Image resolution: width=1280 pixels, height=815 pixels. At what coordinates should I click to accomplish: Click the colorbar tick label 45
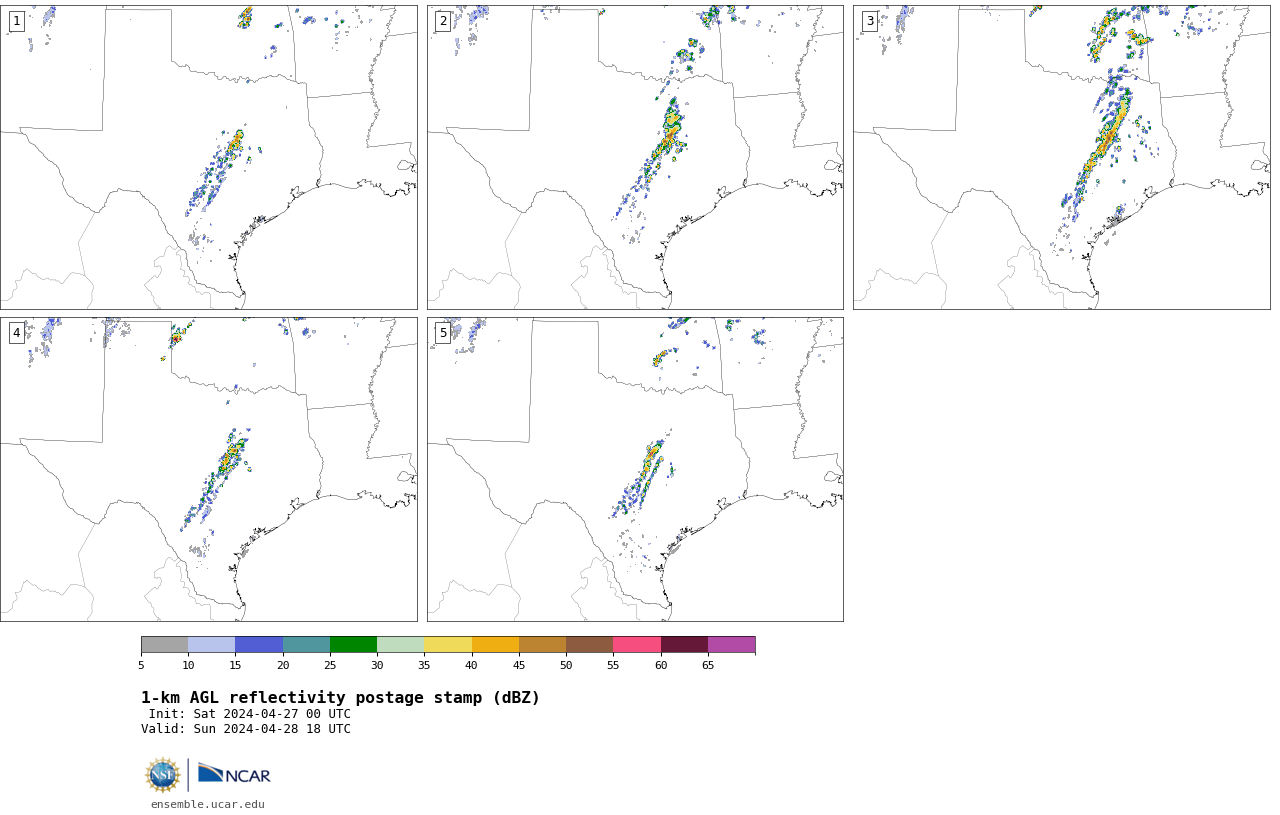(x=519, y=665)
